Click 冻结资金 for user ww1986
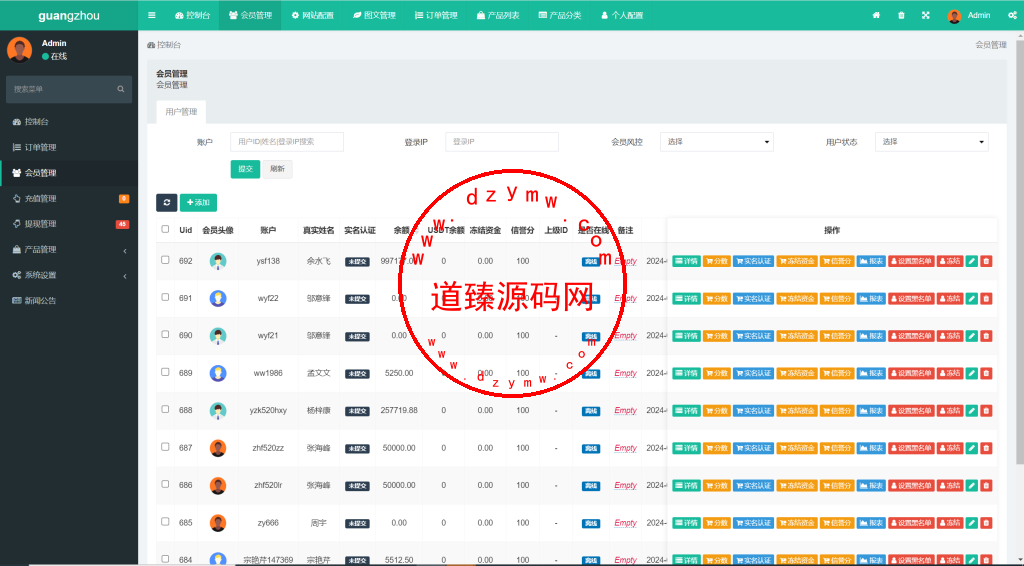The width and height of the screenshot is (1024, 566). point(797,373)
